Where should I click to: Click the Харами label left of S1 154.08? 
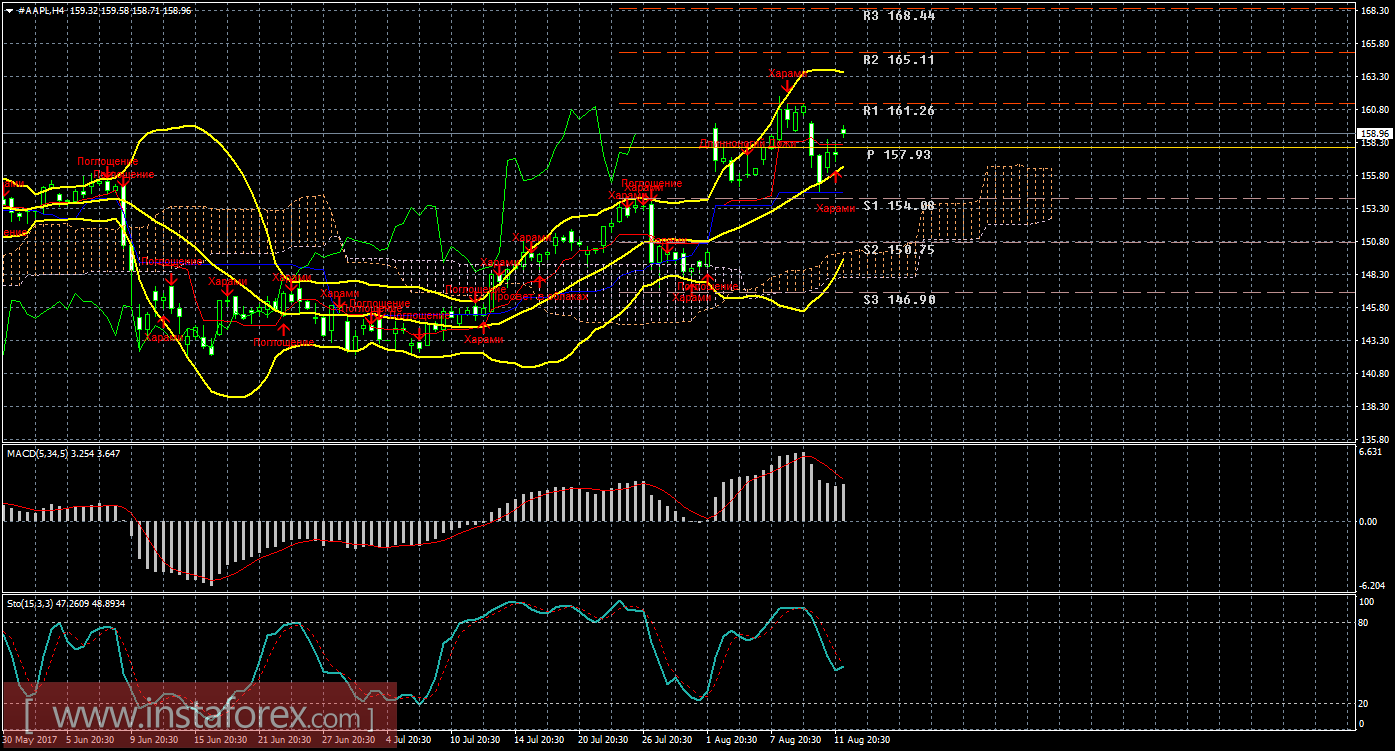tap(834, 208)
